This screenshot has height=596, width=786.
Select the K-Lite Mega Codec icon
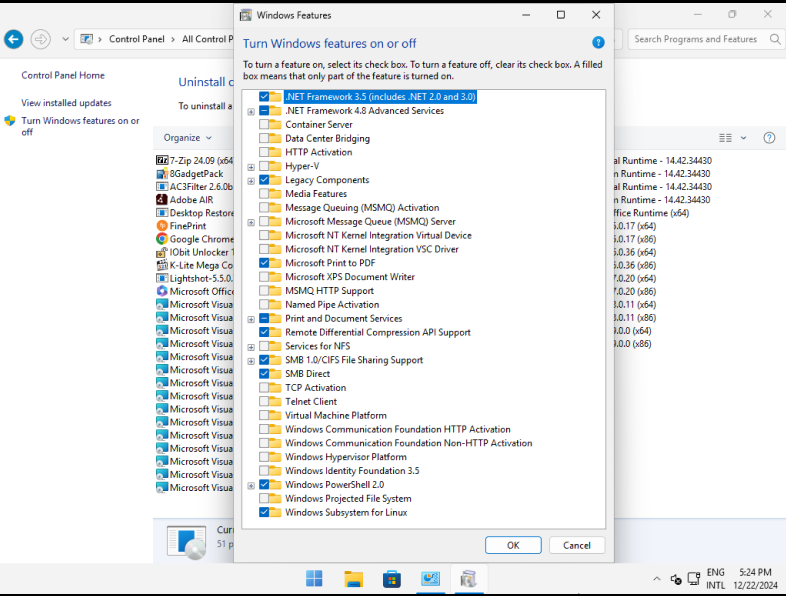click(162, 265)
